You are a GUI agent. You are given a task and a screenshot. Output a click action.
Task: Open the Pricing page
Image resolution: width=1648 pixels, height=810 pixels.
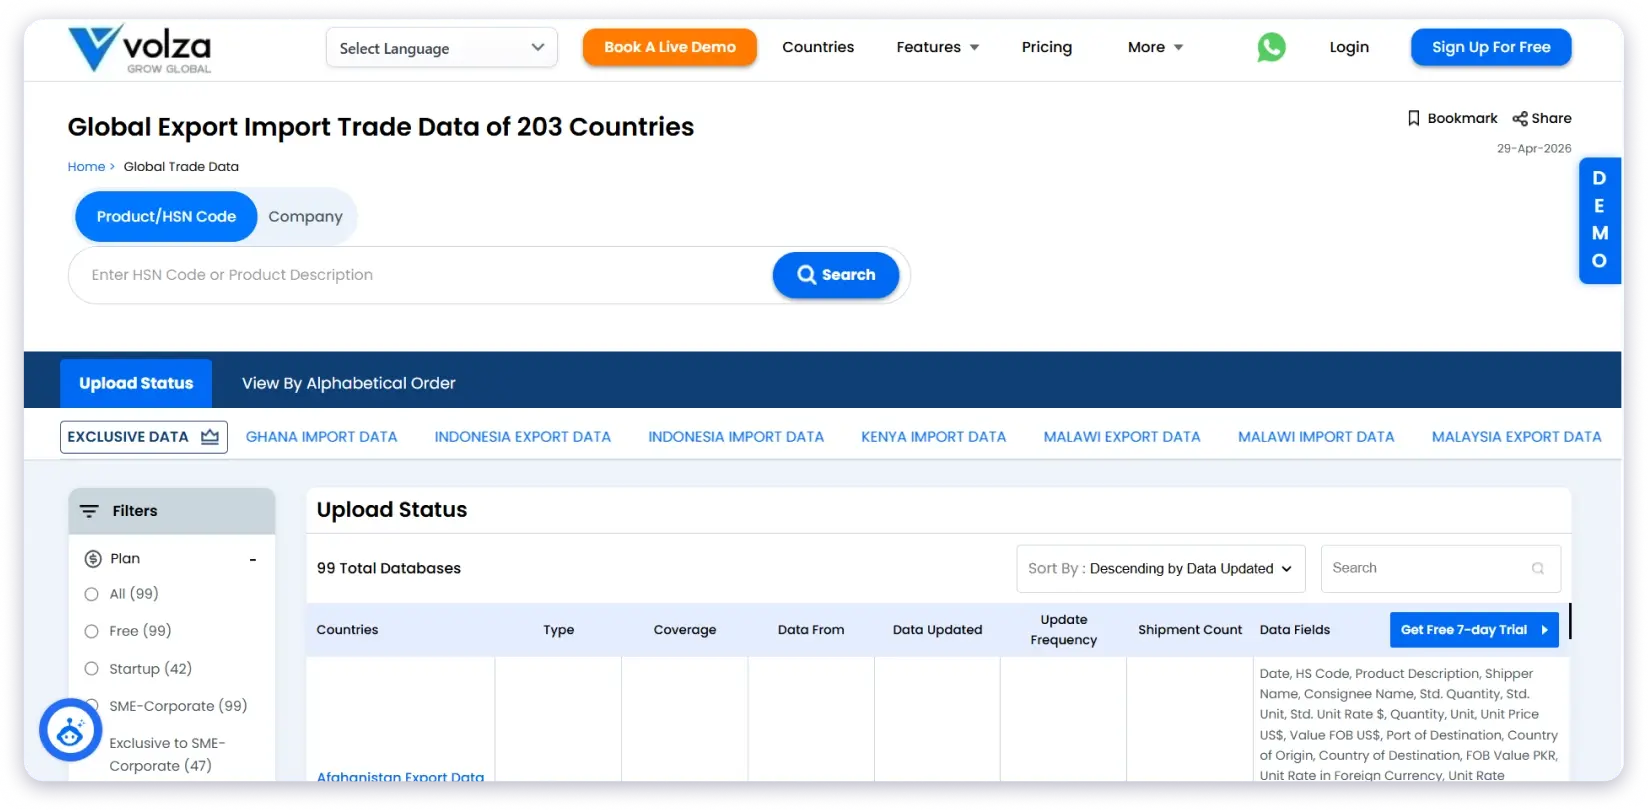click(x=1047, y=47)
